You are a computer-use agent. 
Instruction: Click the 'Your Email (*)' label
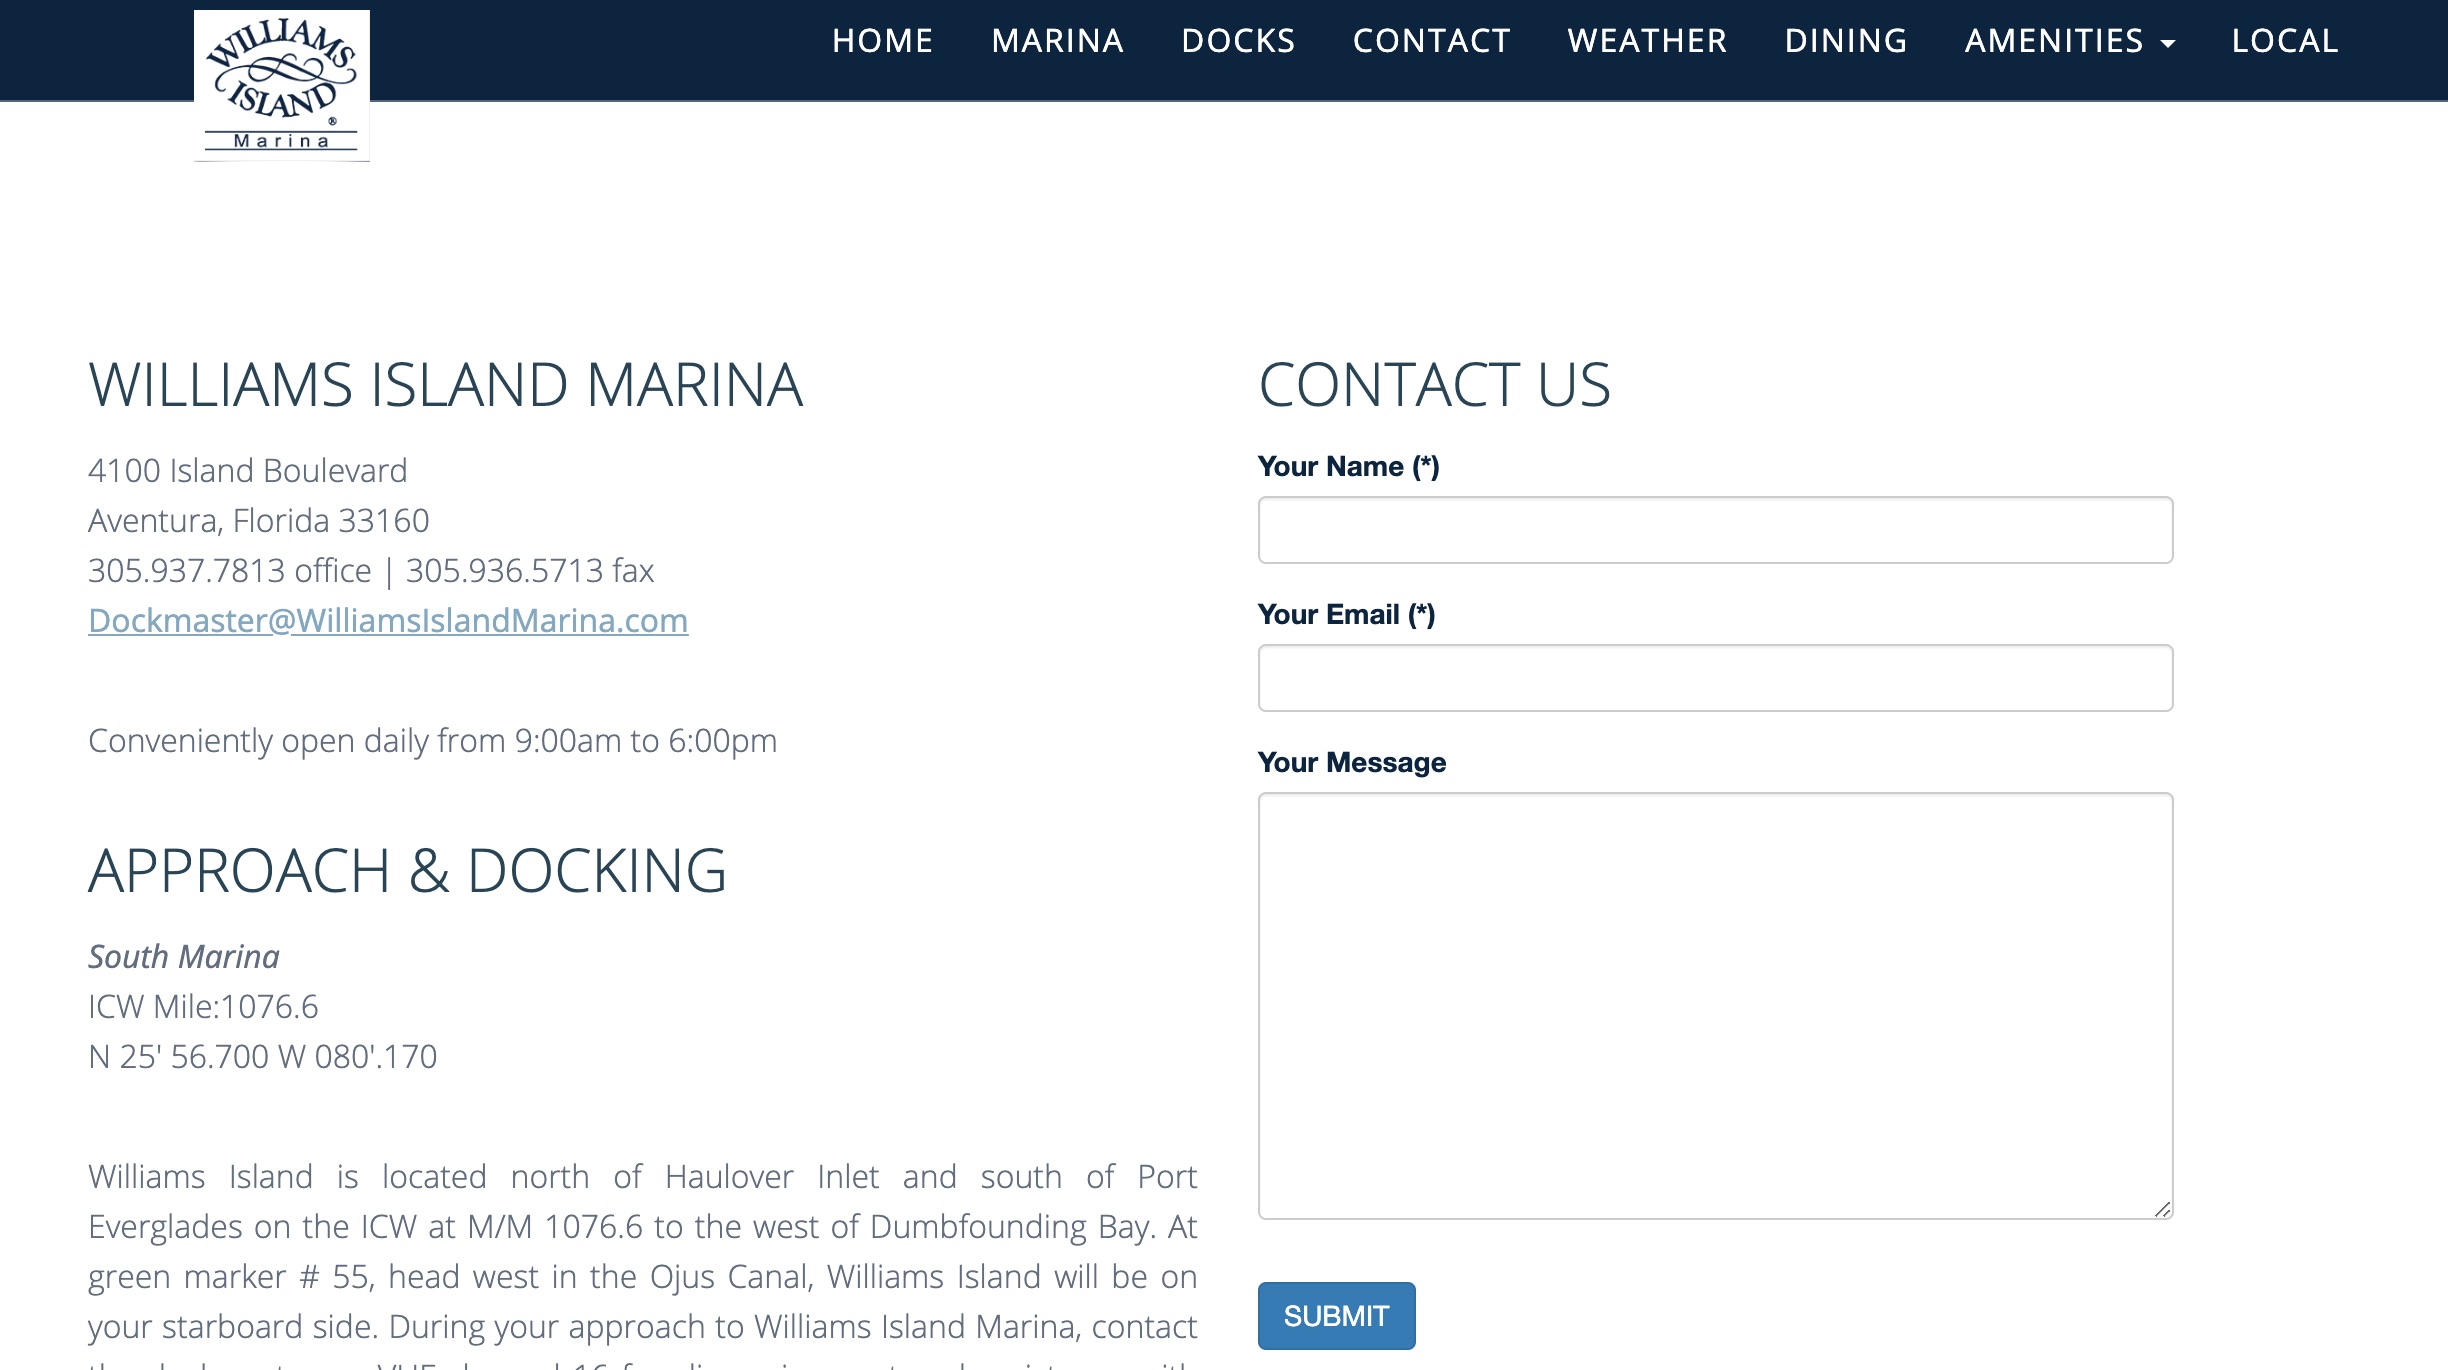pos(1346,615)
